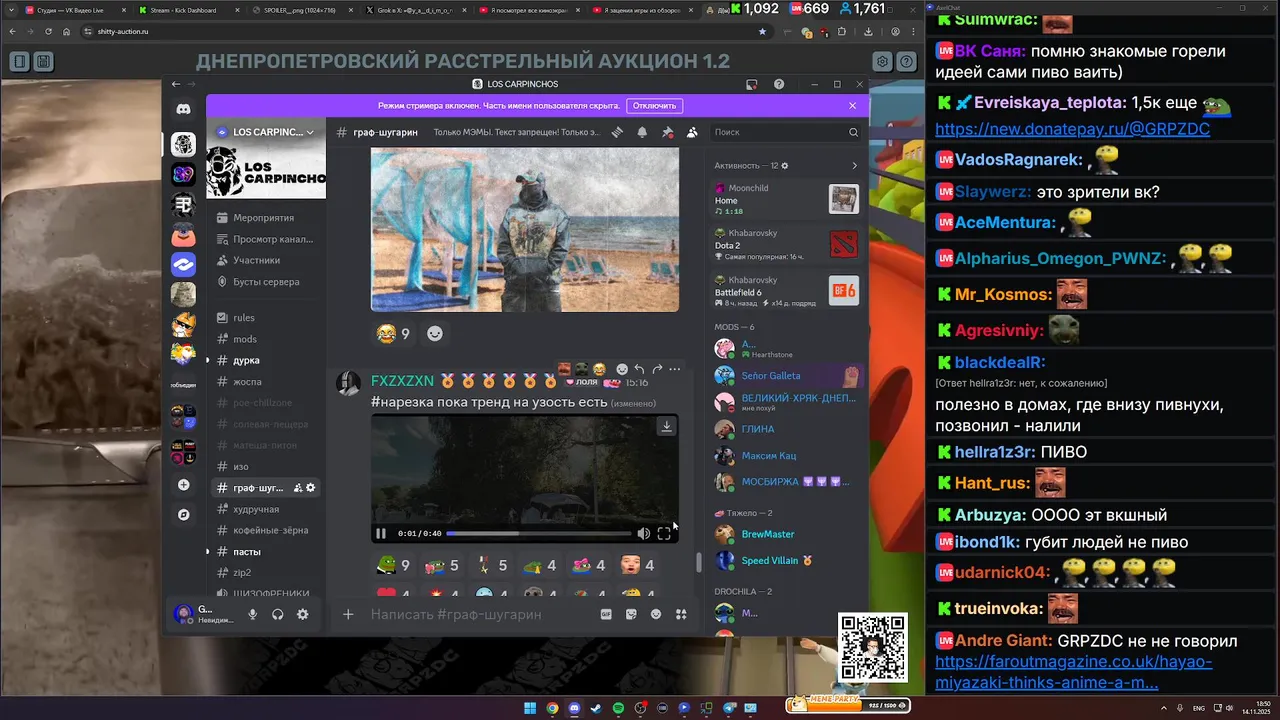The width and height of the screenshot is (1280, 720).
Task: Toggle the frog reaction with count 9
Action: (x=393, y=566)
